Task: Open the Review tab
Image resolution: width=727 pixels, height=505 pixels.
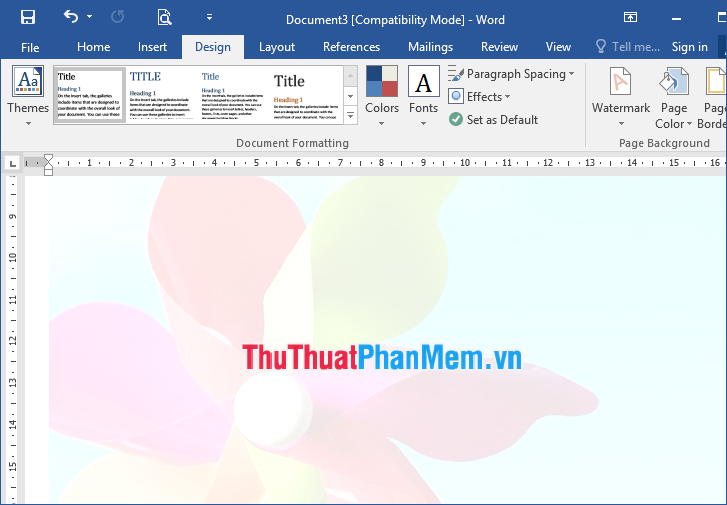Action: click(499, 47)
